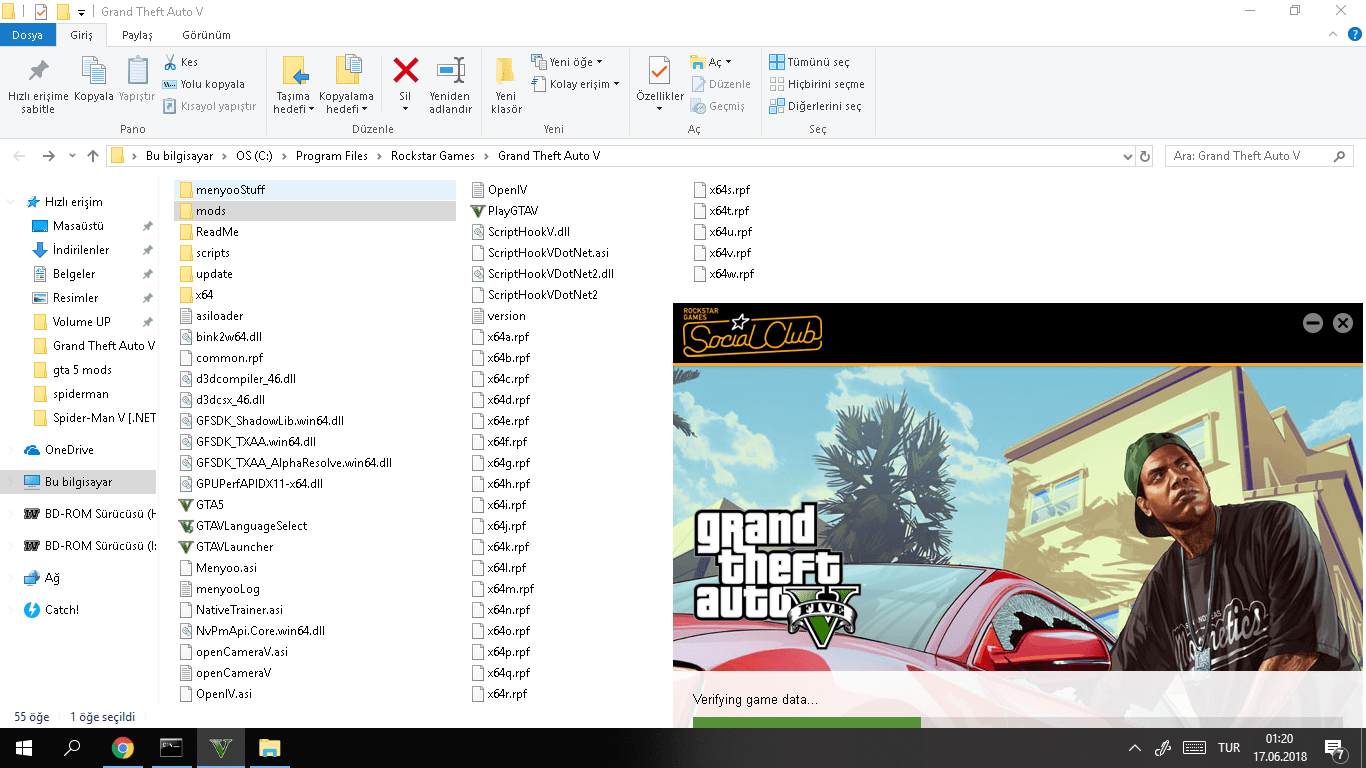Select the GTAVLauncher file
Screen dimensions: 1366x768
[x=225, y=547]
